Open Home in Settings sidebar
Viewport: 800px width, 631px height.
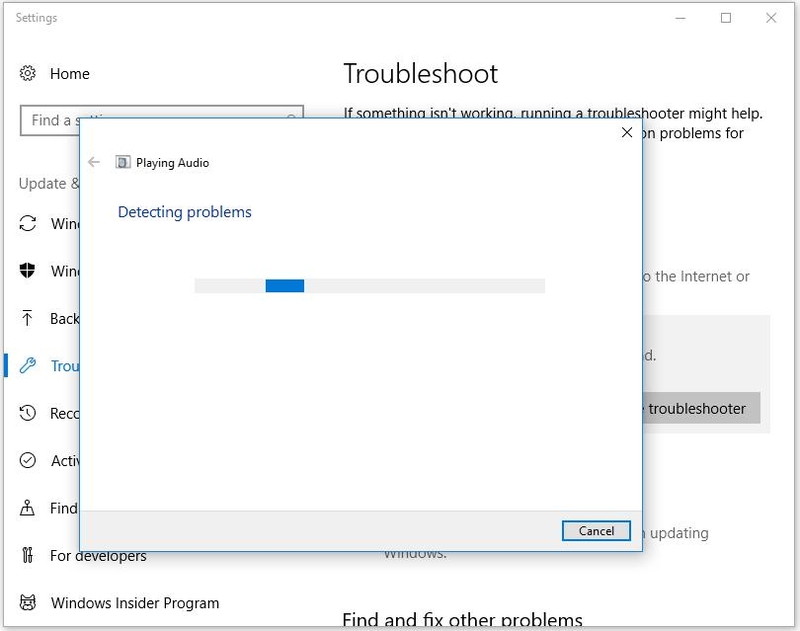69,74
